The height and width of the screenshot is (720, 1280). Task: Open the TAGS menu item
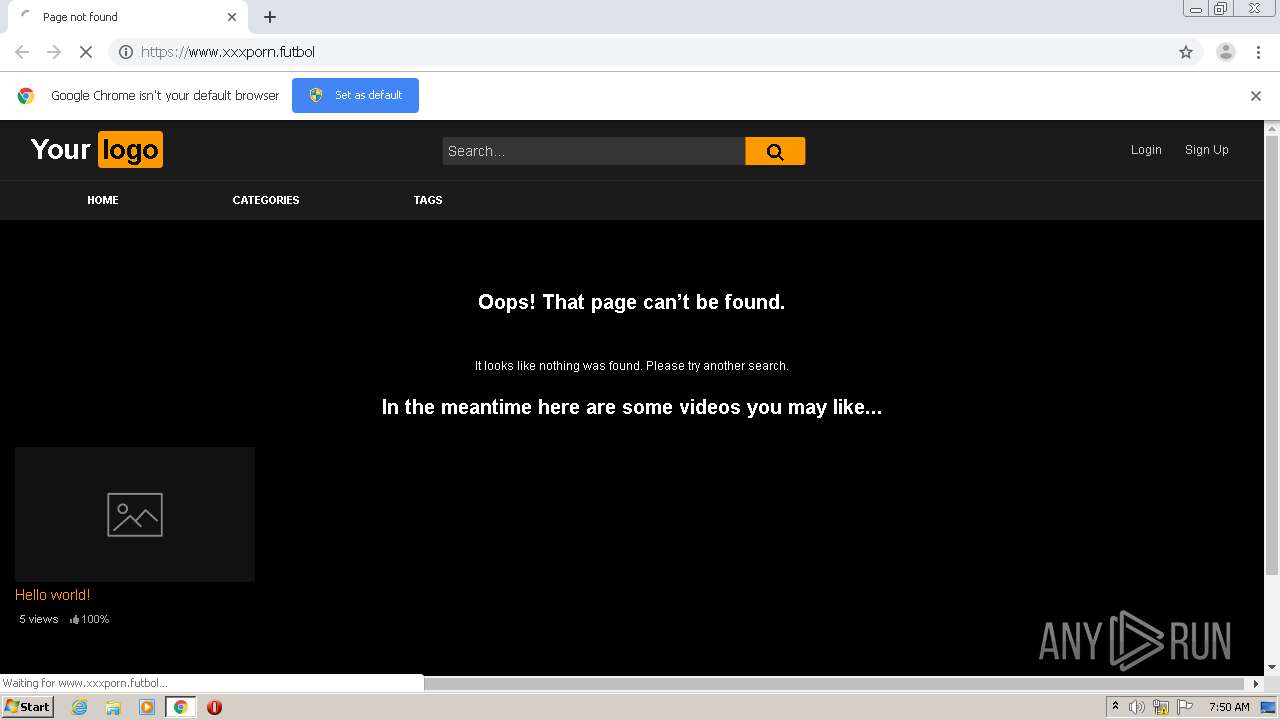[428, 200]
